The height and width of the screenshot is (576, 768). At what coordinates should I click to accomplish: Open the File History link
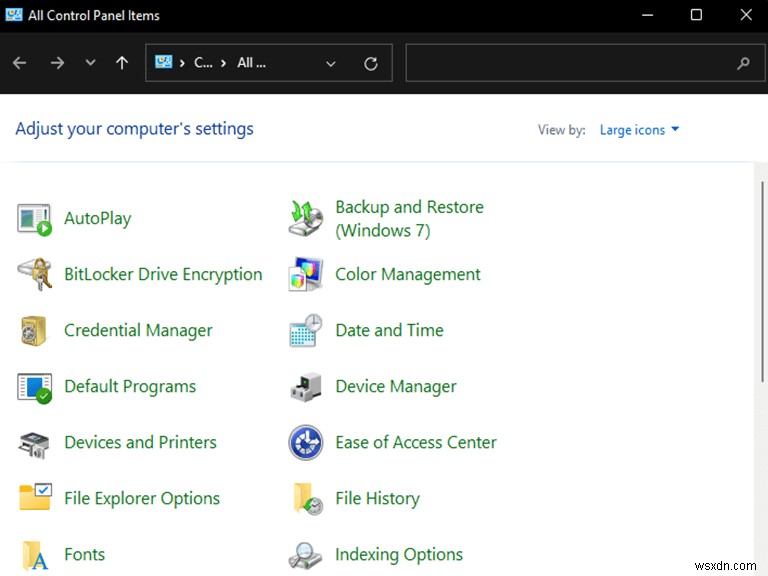(377, 499)
